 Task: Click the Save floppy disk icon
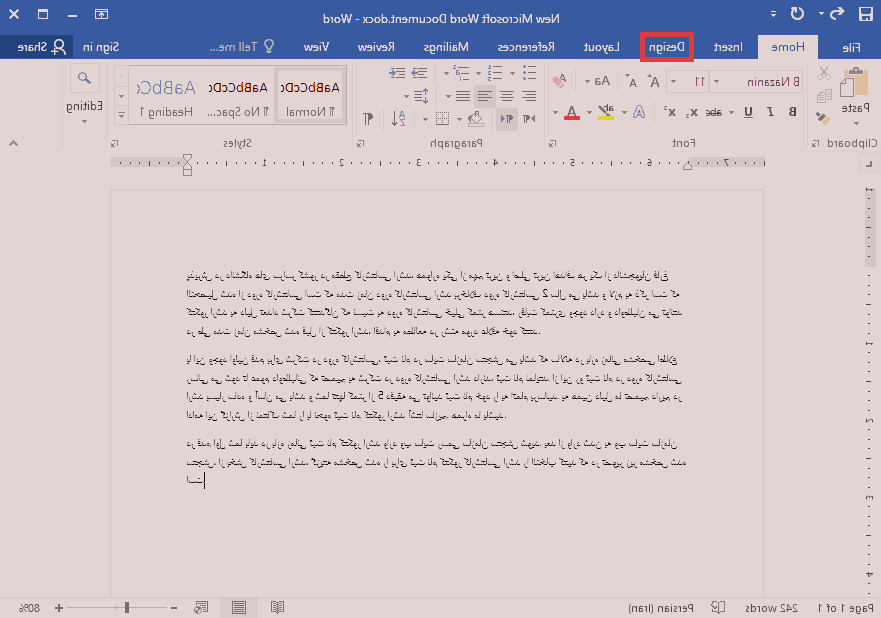tap(866, 14)
